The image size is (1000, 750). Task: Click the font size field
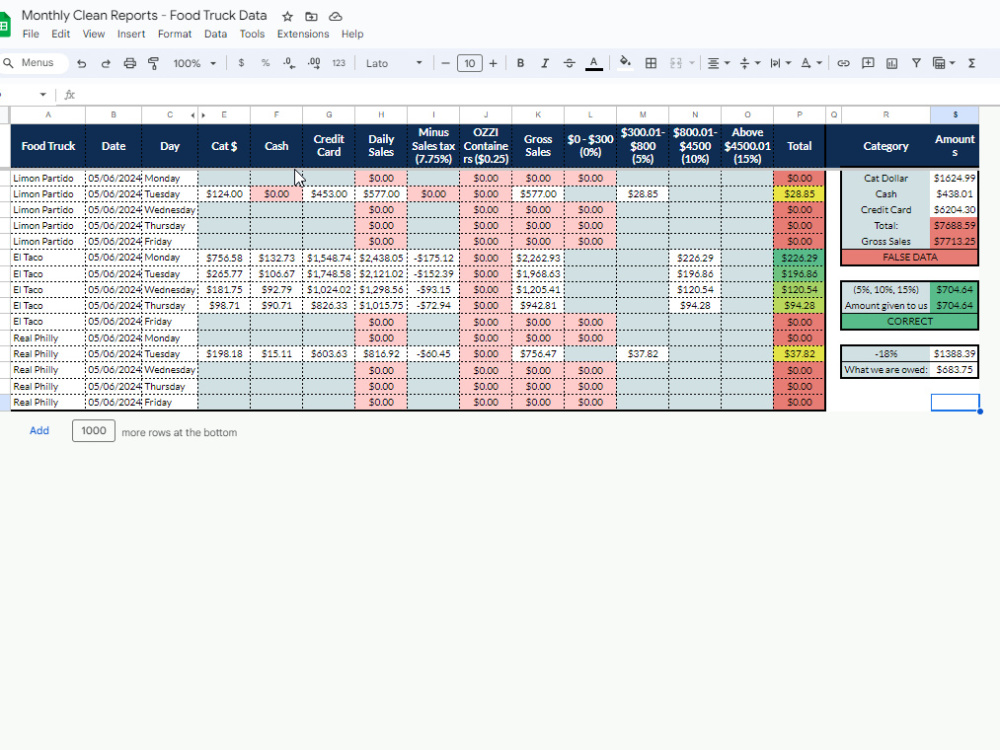(x=469, y=63)
